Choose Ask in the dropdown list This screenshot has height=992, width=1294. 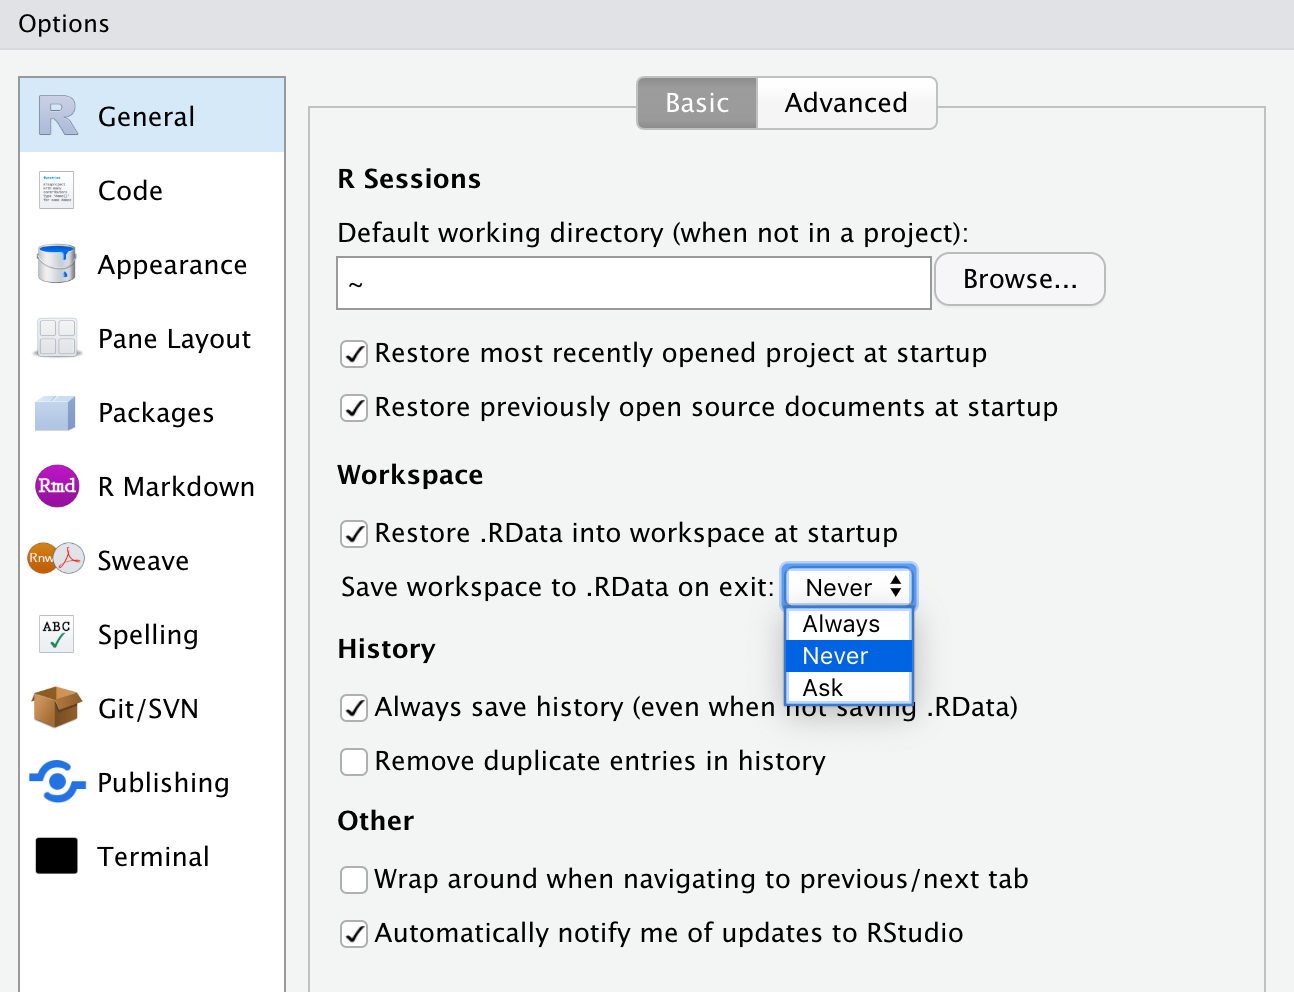(848, 688)
